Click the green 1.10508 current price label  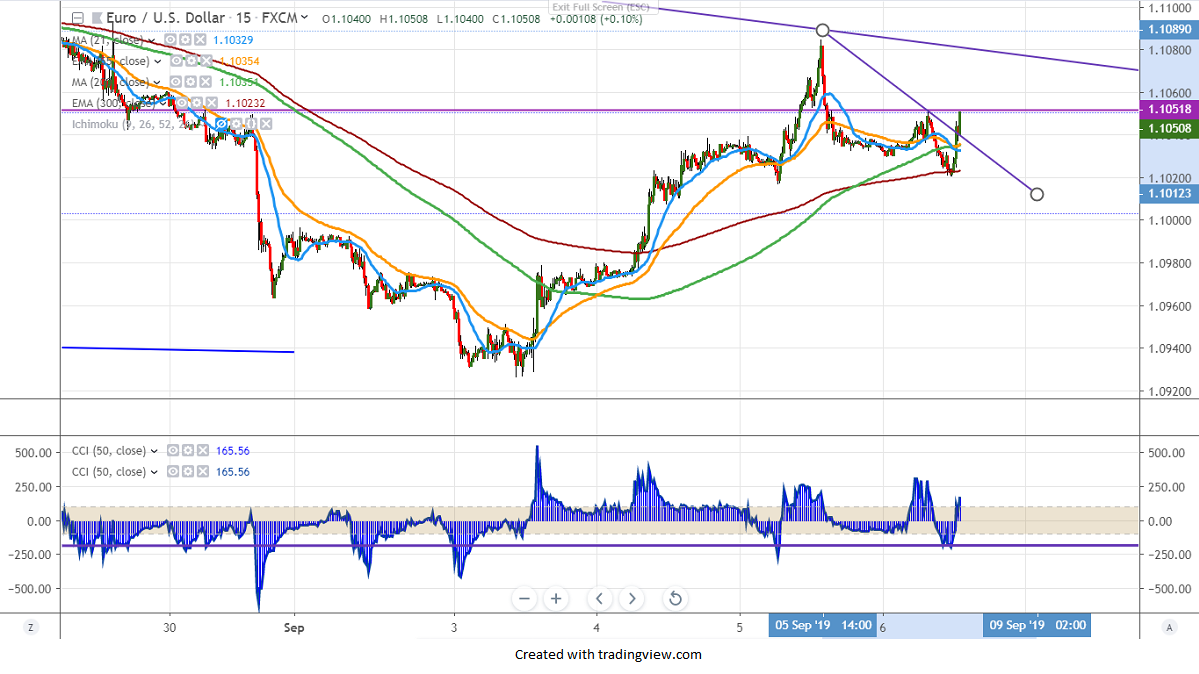(x=1169, y=129)
